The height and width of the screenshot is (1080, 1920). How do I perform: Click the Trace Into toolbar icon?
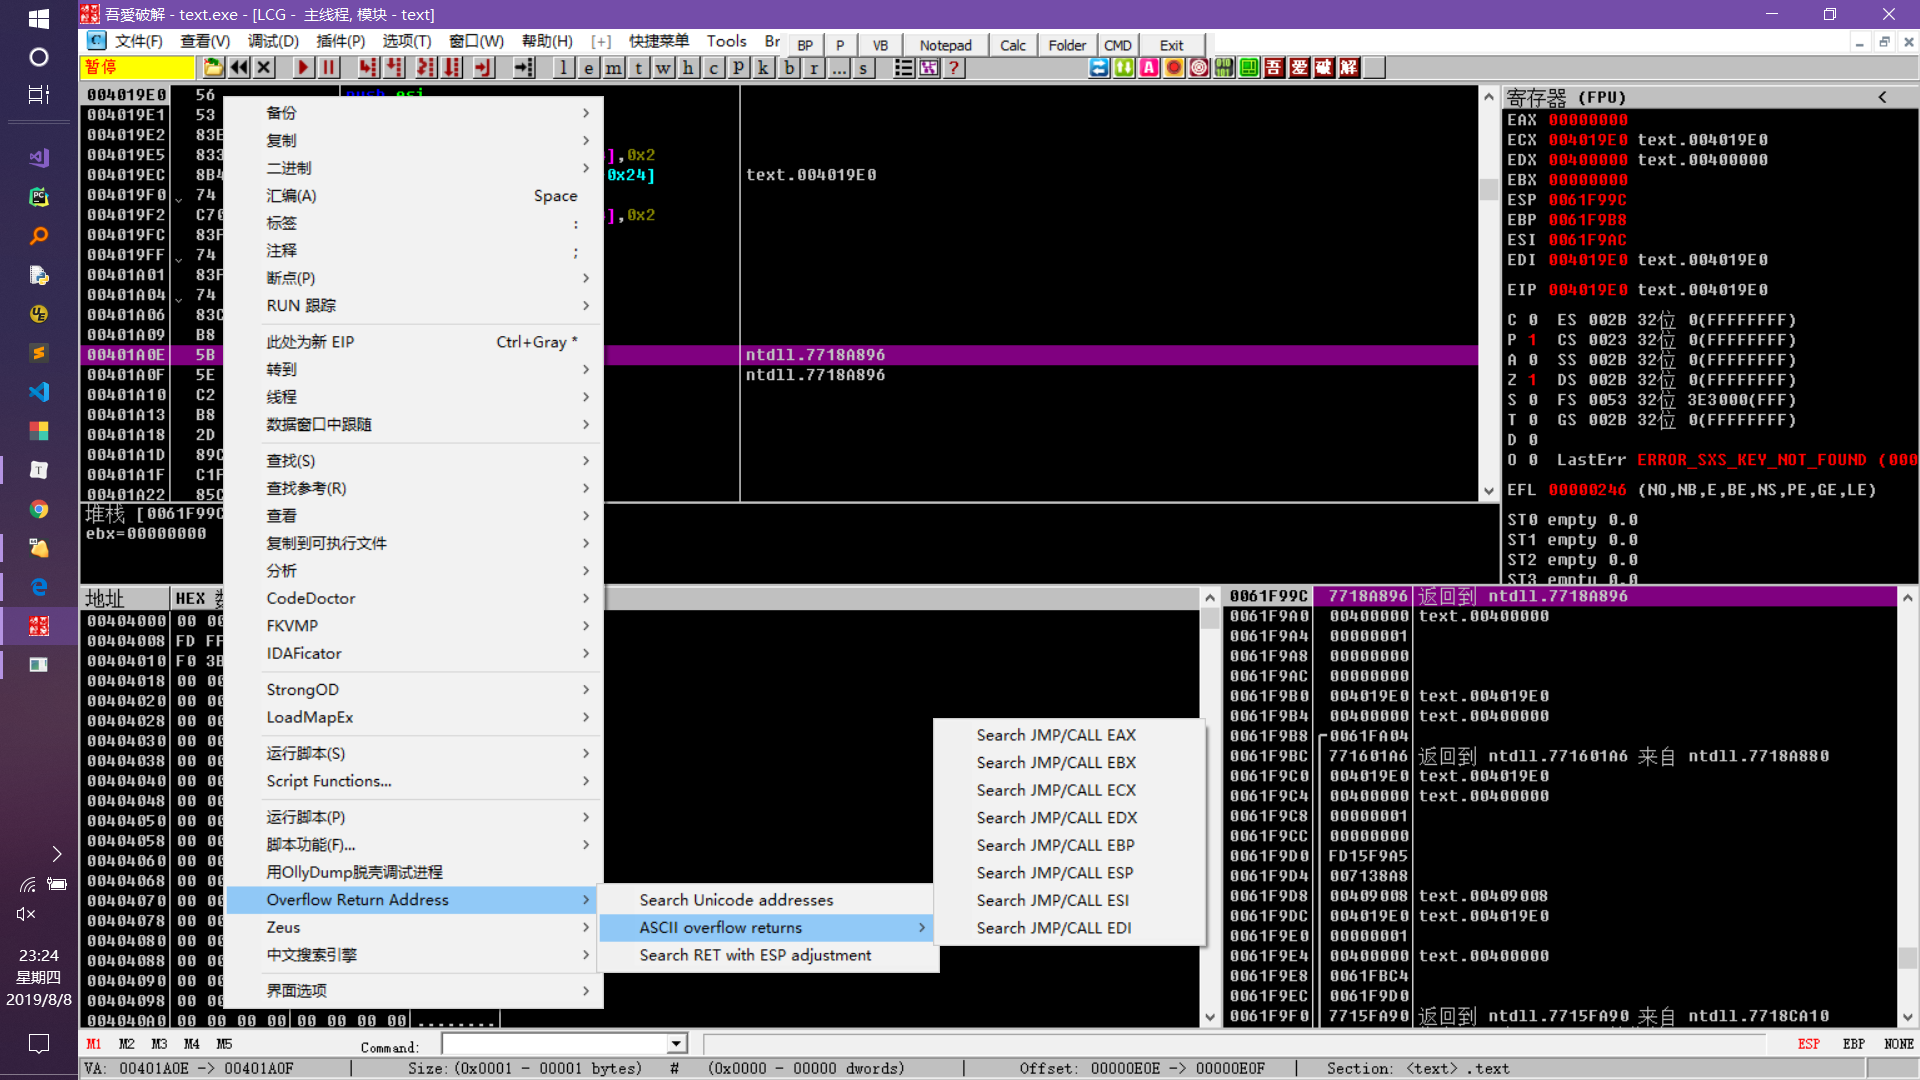[x=426, y=67]
